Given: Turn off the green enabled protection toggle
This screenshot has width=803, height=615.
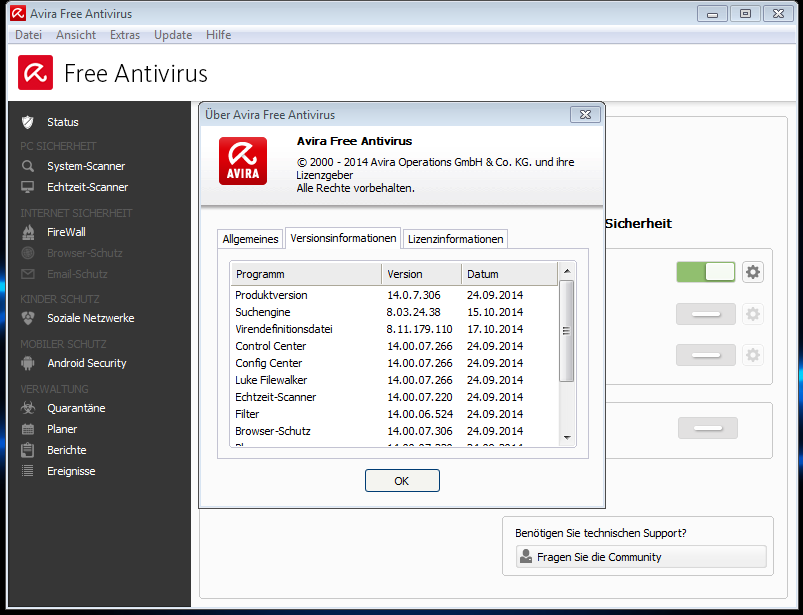Looking at the screenshot, I should click(706, 272).
